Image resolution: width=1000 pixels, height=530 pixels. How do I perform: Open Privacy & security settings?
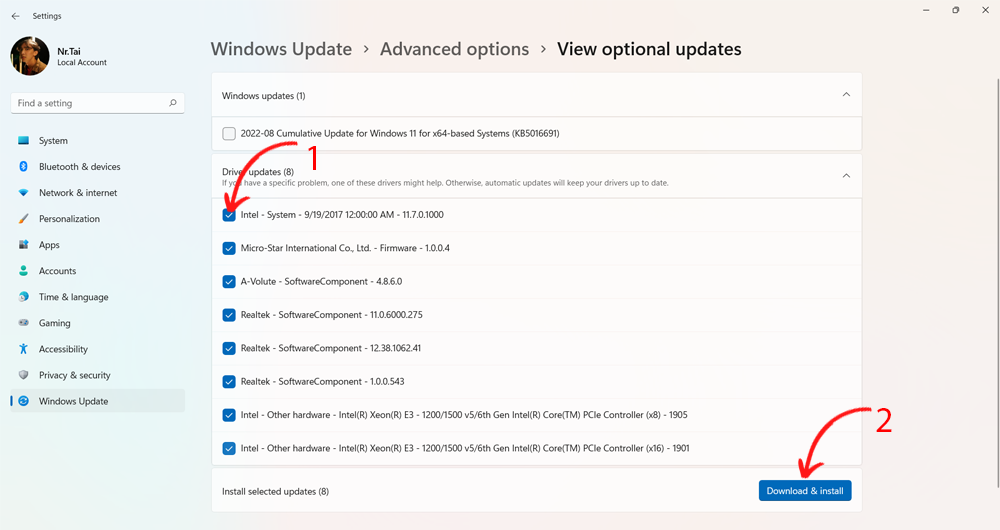[x=98, y=375]
